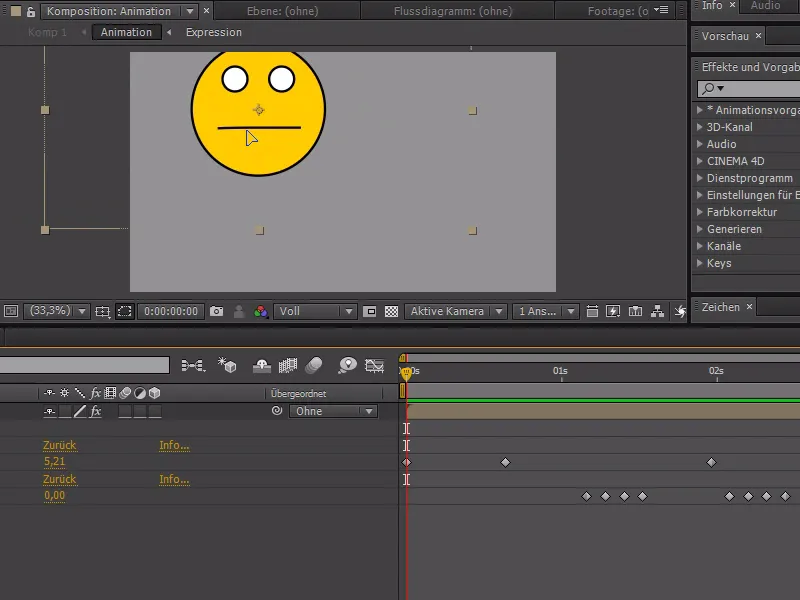Toggle Show Last Snapshot display
This screenshot has width=800, height=600.
(x=238, y=311)
